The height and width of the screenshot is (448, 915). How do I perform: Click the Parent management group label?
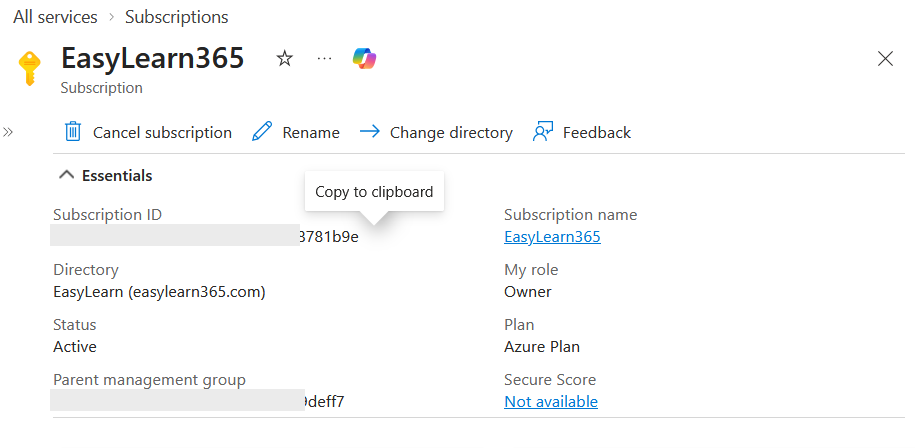(x=149, y=380)
